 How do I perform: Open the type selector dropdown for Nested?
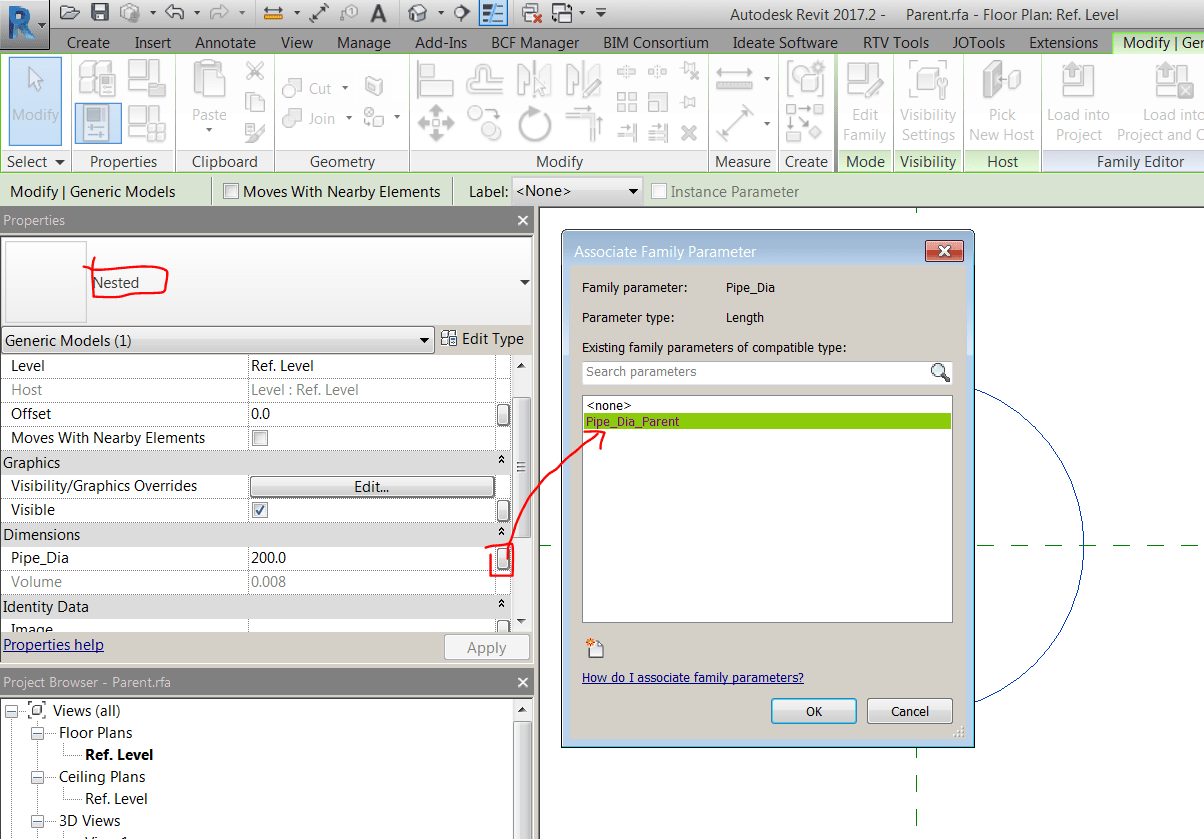pos(525,283)
